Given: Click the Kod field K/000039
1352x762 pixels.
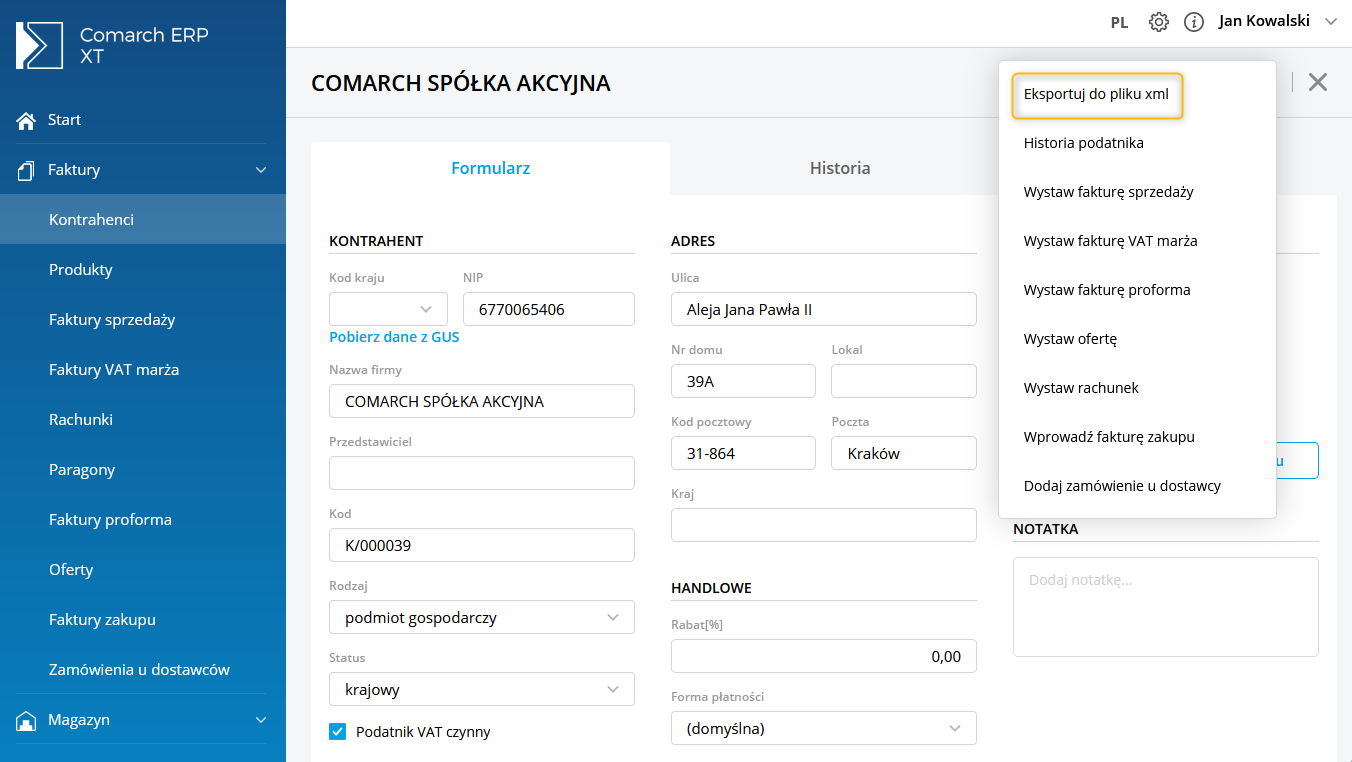Looking at the screenshot, I should (x=482, y=545).
